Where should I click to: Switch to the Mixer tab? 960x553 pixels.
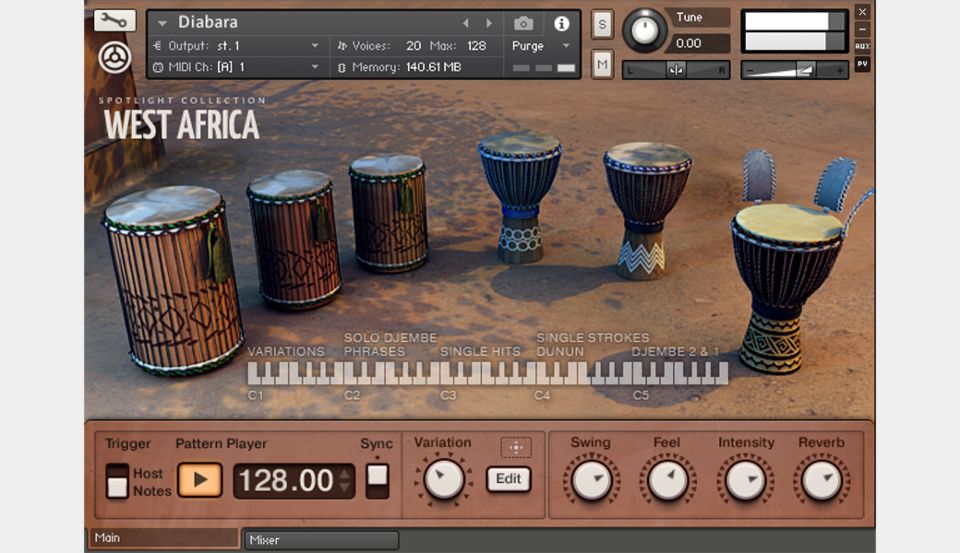point(321,540)
